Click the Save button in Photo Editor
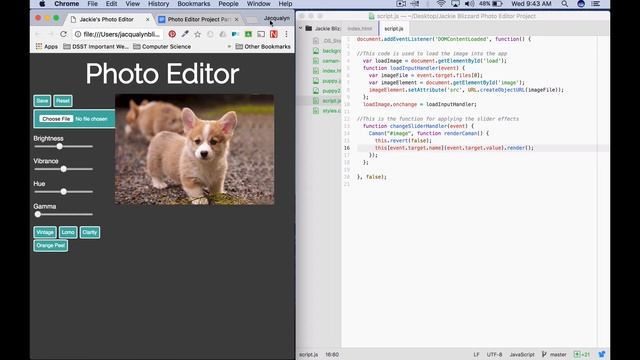640x360 pixels. click(42, 101)
